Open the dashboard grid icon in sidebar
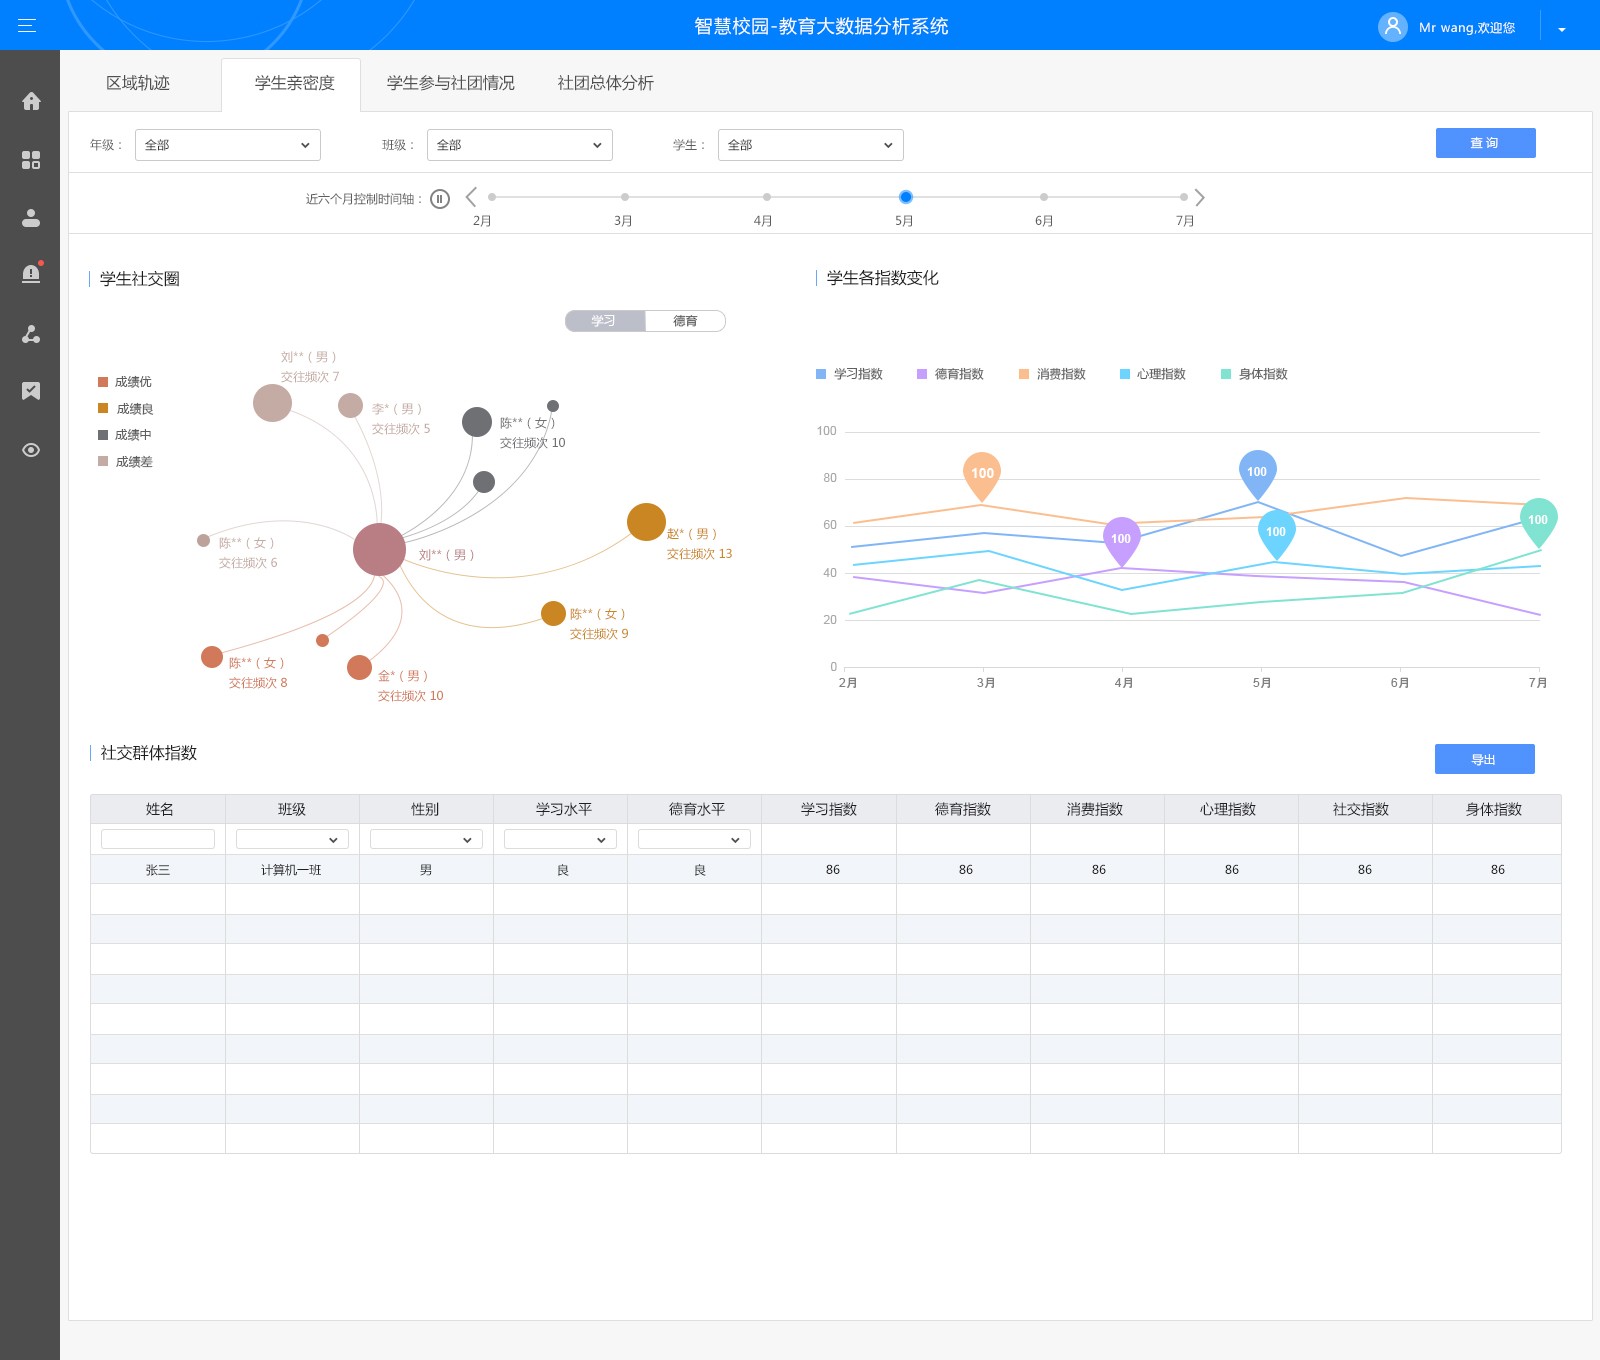The image size is (1600, 1360). coord(31,160)
